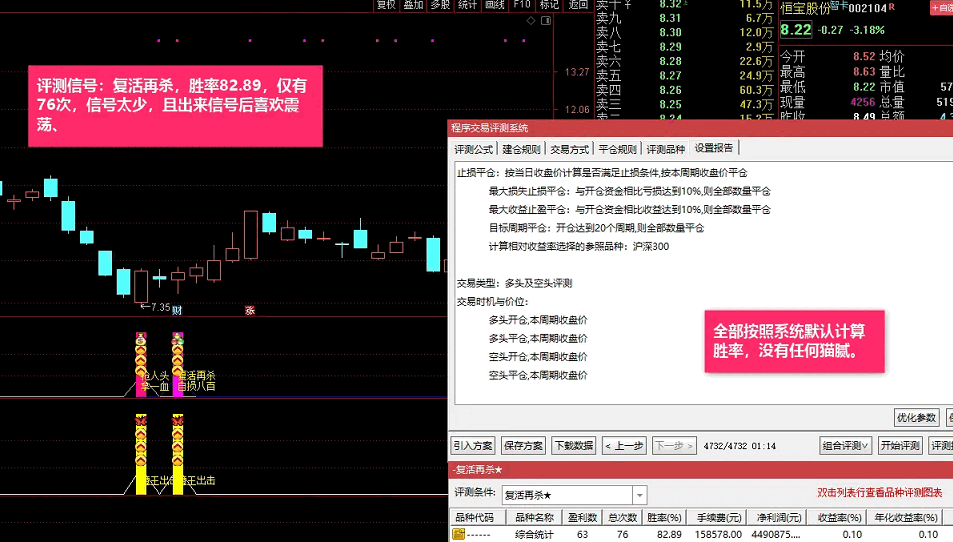Screen dimensions: 953x542
Task: Select the 设置报告 tab
Action: click(714, 148)
